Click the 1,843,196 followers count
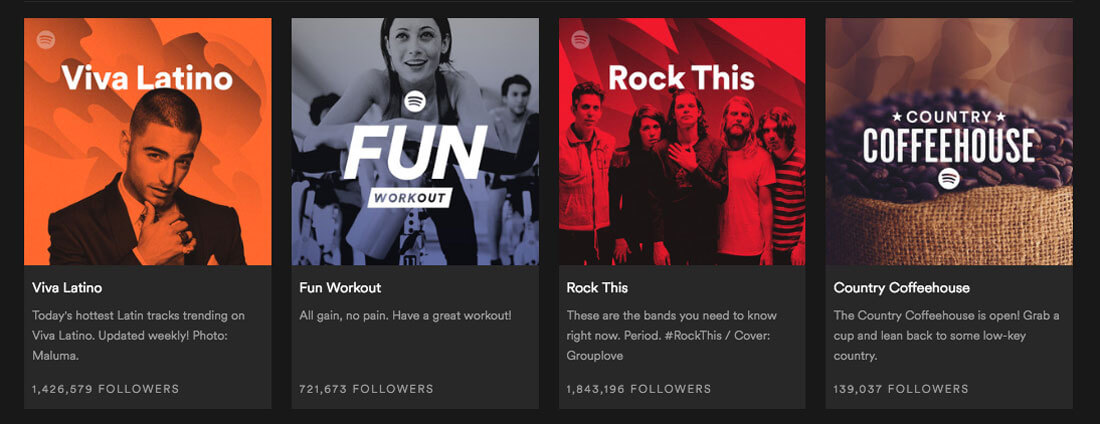Screen dimensions: 1100x424 [x=638, y=389]
